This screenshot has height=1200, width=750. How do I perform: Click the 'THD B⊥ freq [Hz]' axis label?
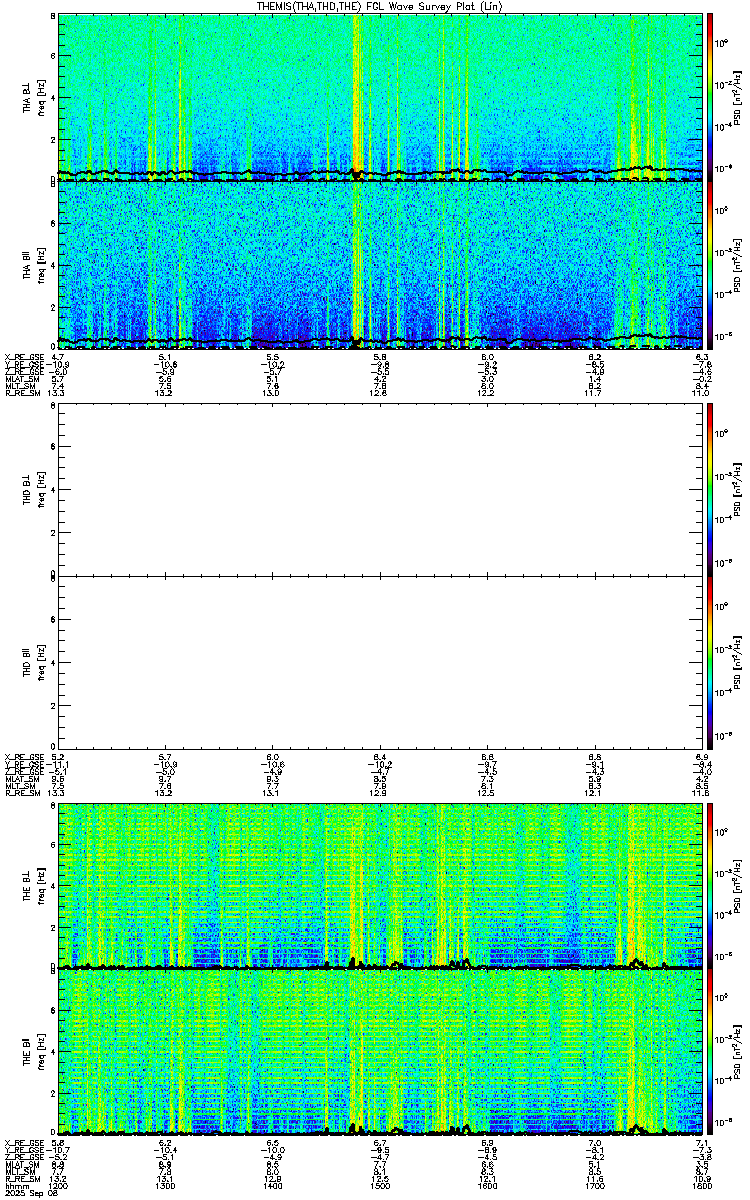click(34, 489)
